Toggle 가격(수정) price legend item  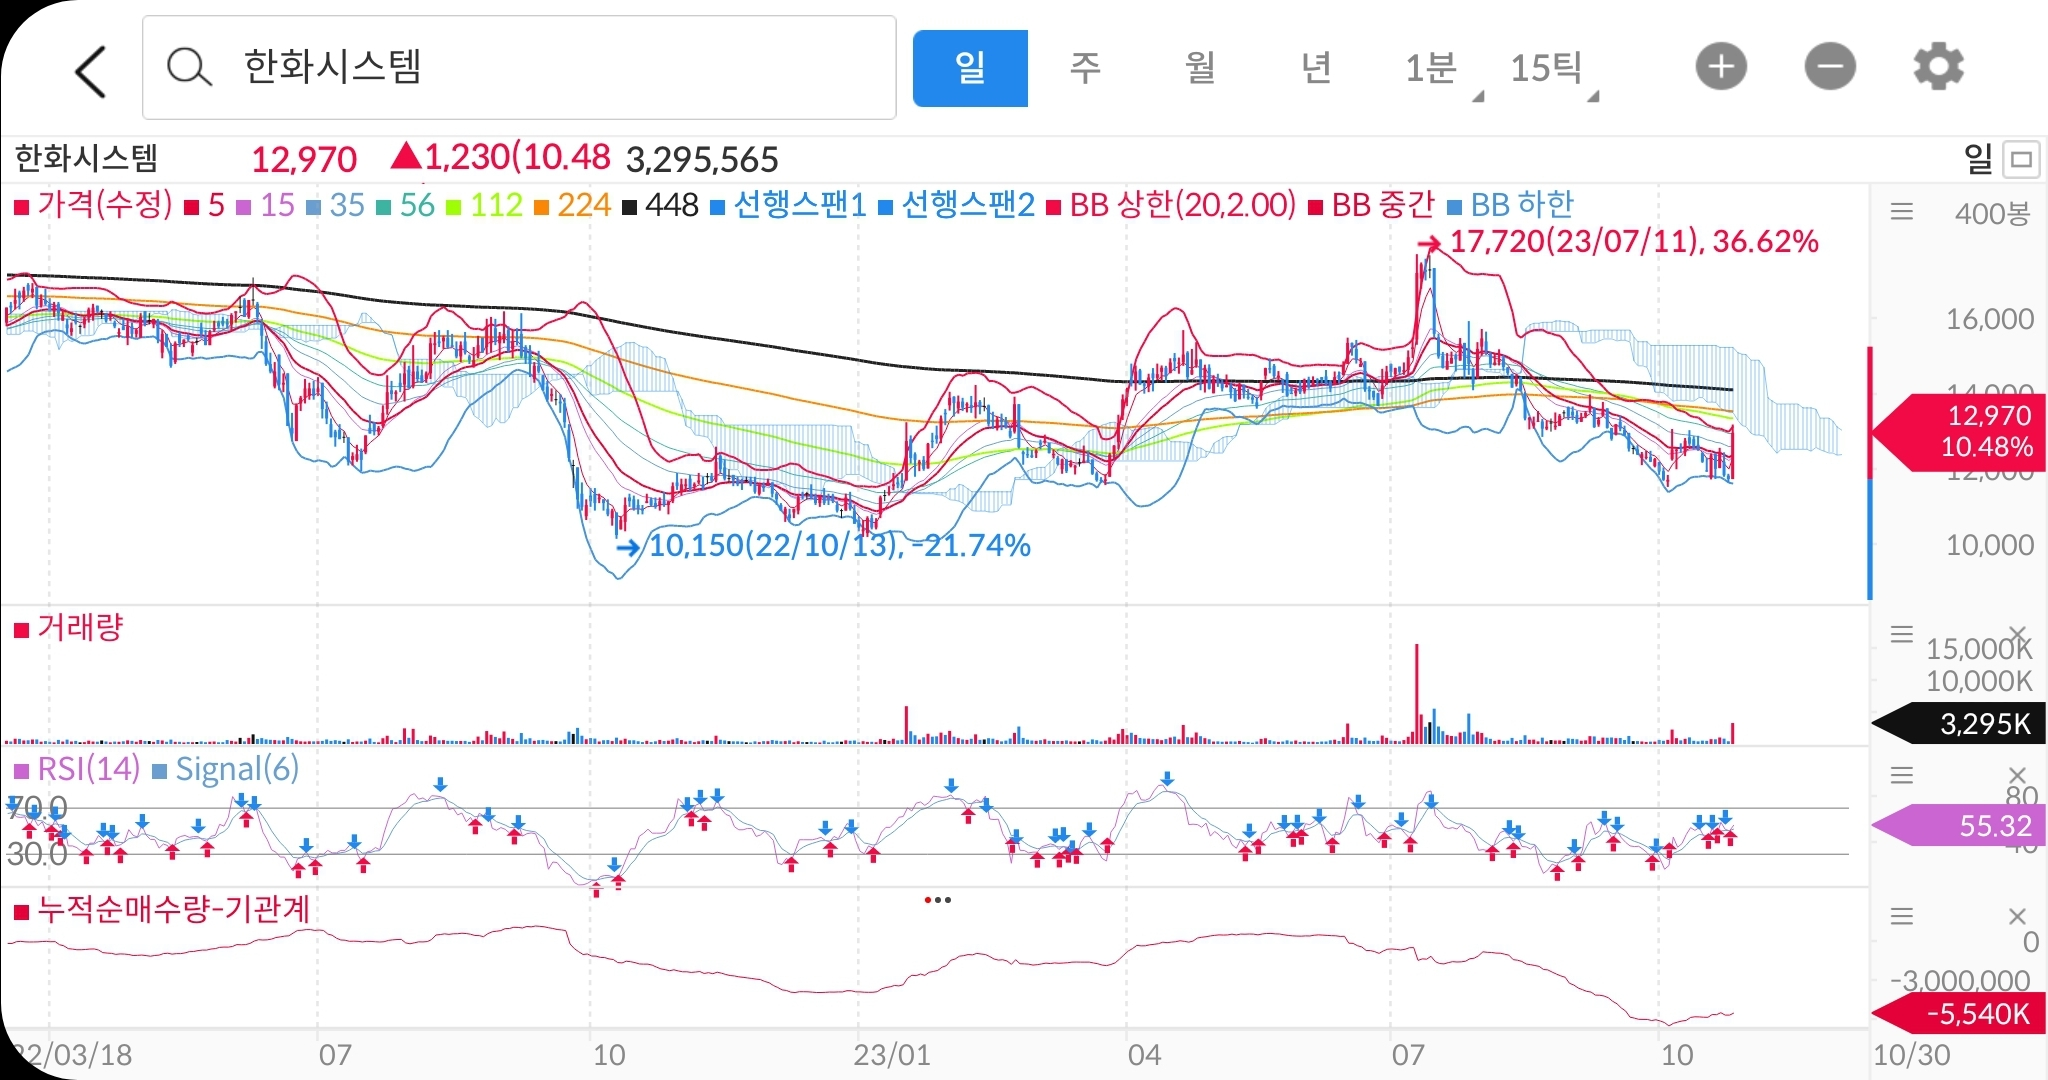tap(93, 205)
